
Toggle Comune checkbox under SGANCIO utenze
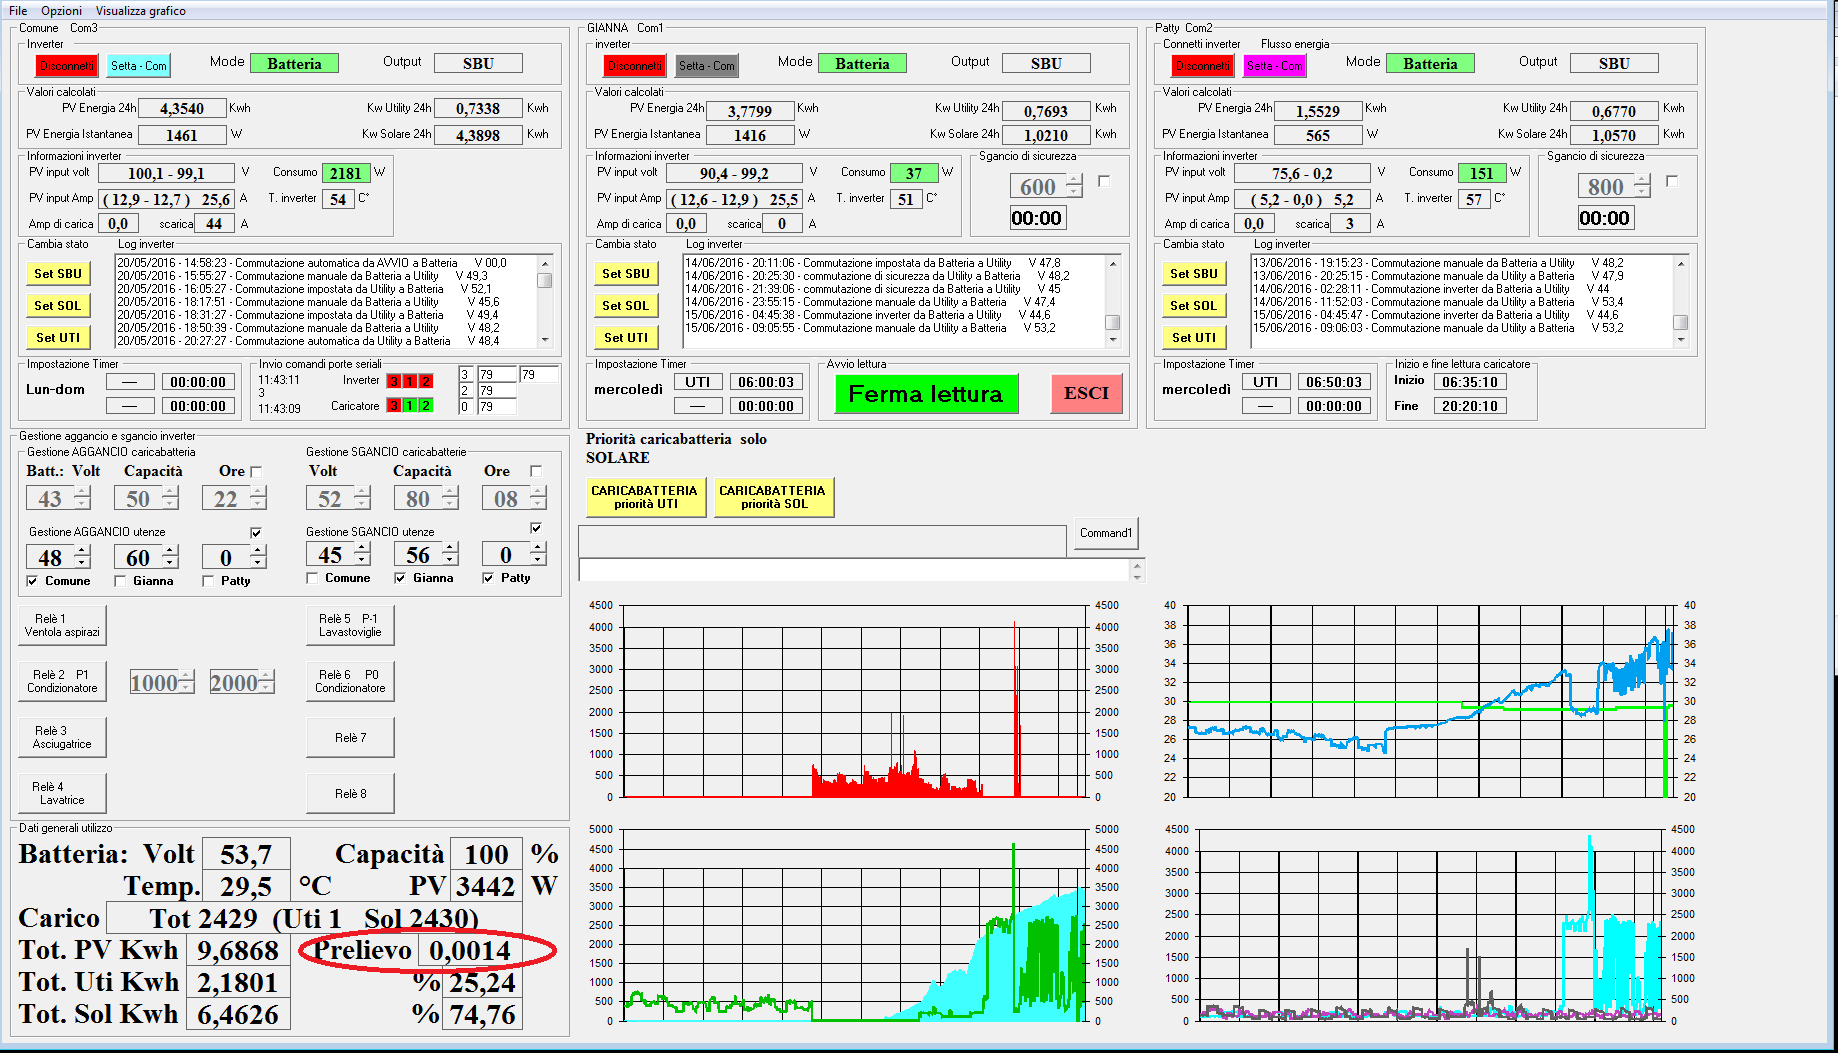point(312,578)
